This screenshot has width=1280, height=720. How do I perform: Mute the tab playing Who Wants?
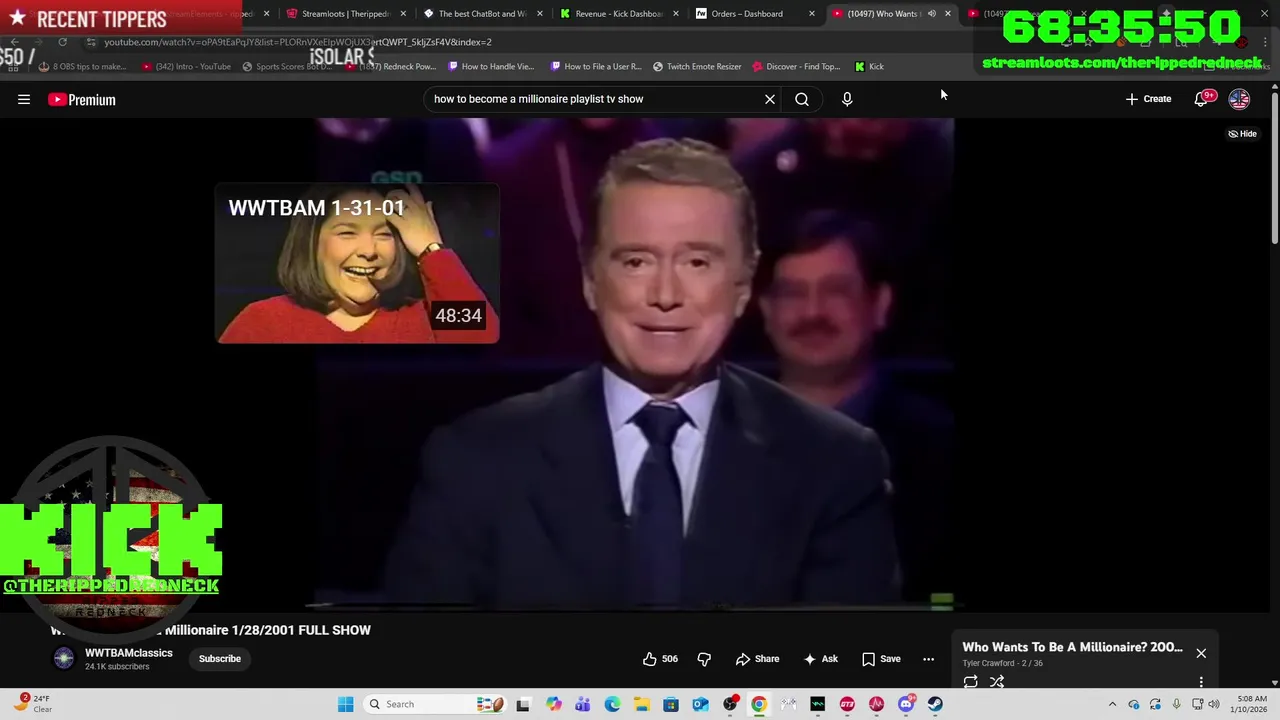(931, 14)
